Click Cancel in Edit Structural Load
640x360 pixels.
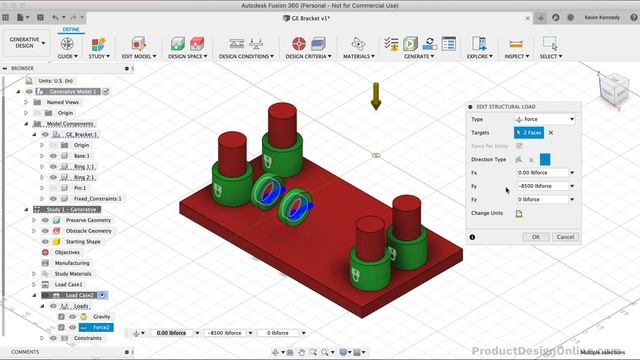tap(565, 237)
